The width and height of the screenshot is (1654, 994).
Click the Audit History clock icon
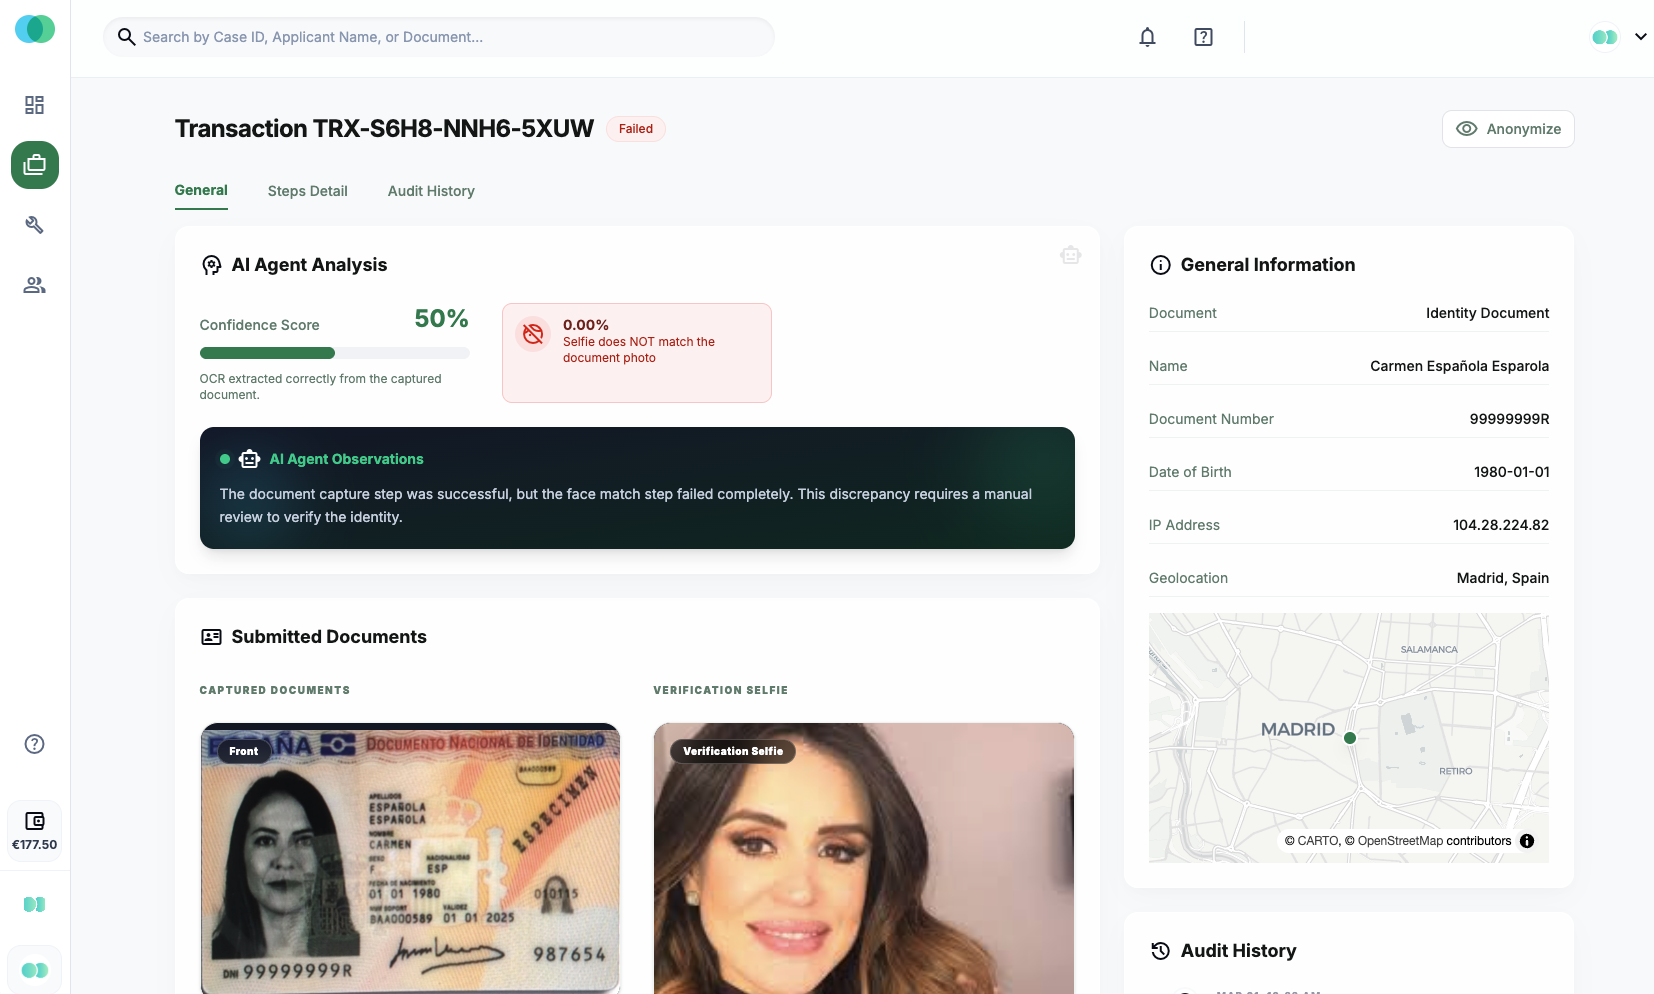click(x=1160, y=951)
